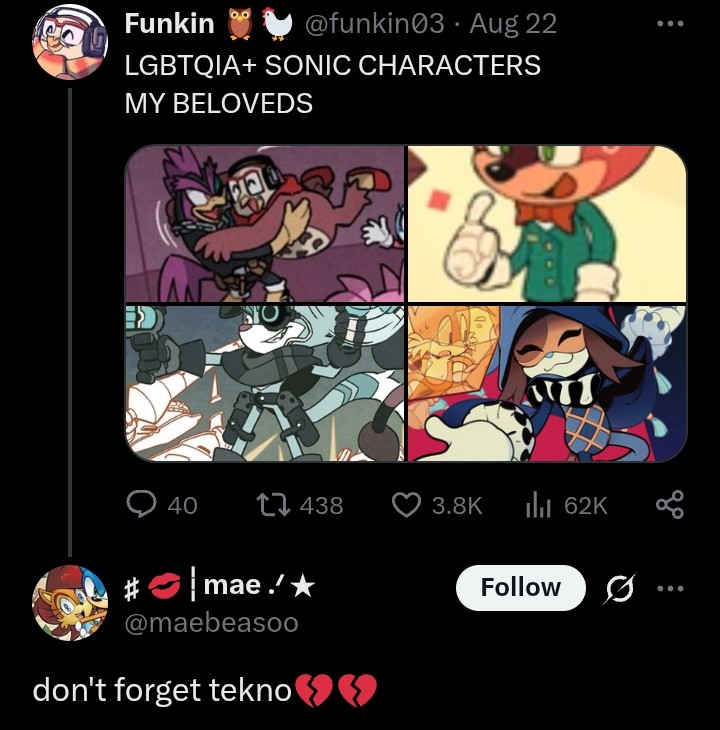Screen dimensions: 720x730
Task: Open the more options menu on Funkin's tweet
Action: pos(670,23)
